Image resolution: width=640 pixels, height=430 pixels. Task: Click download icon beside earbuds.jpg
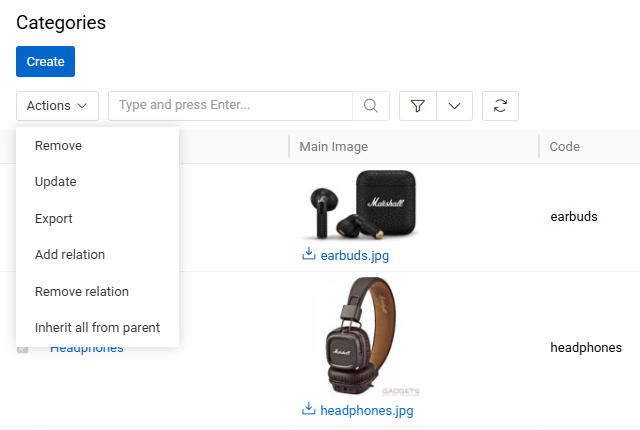[309, 254]
